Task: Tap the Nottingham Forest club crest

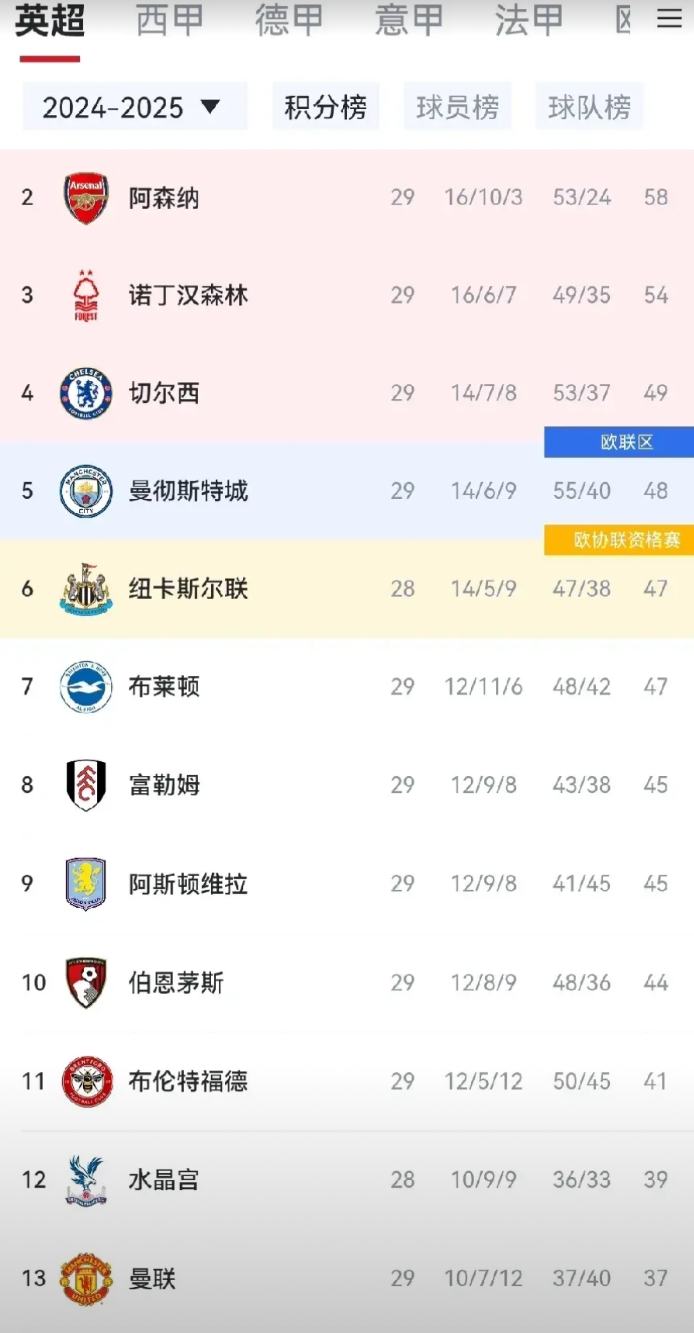Action: [86, 296]
